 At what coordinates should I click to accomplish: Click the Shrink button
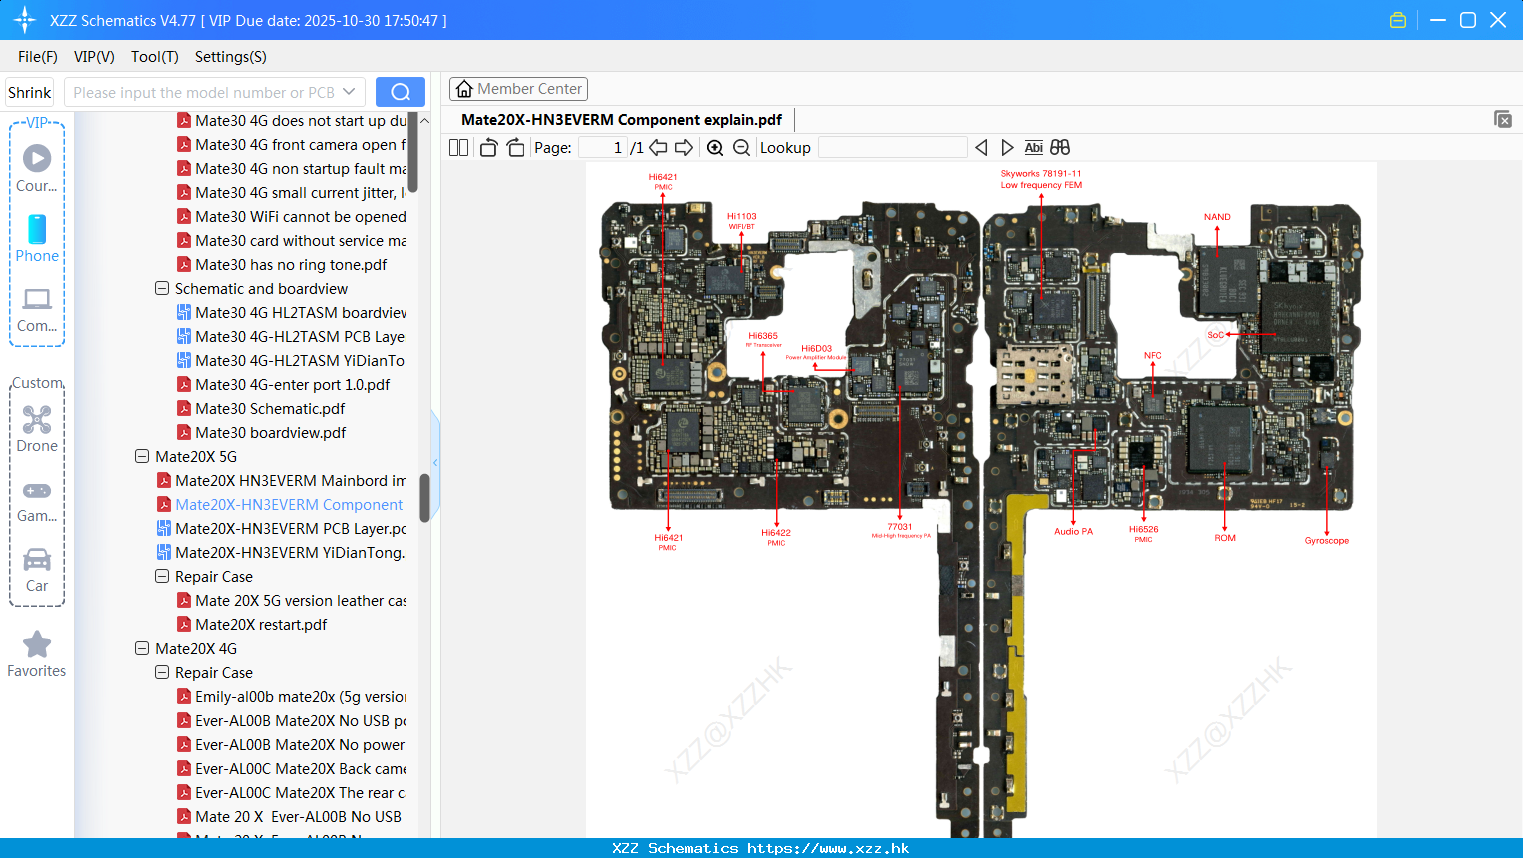coord(30,92)
